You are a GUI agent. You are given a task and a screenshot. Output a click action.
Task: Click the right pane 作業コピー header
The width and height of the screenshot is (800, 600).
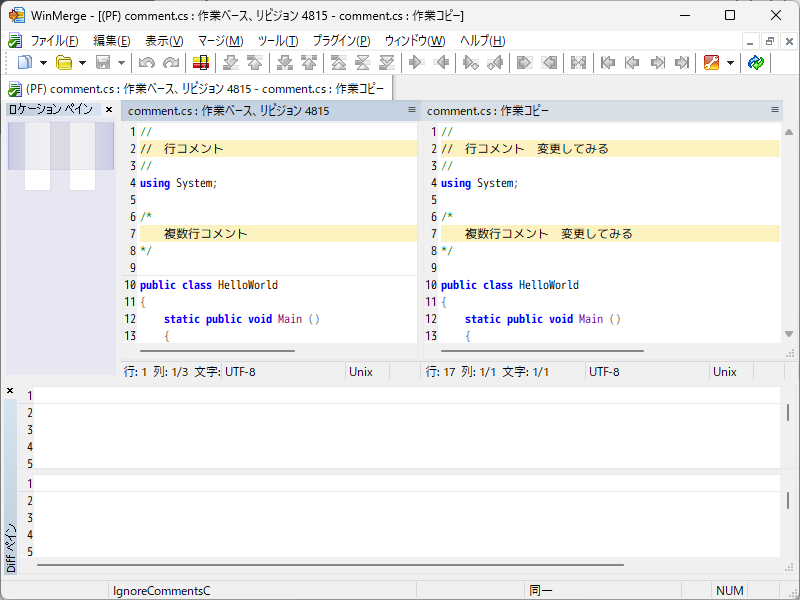(x=488, y=111)
